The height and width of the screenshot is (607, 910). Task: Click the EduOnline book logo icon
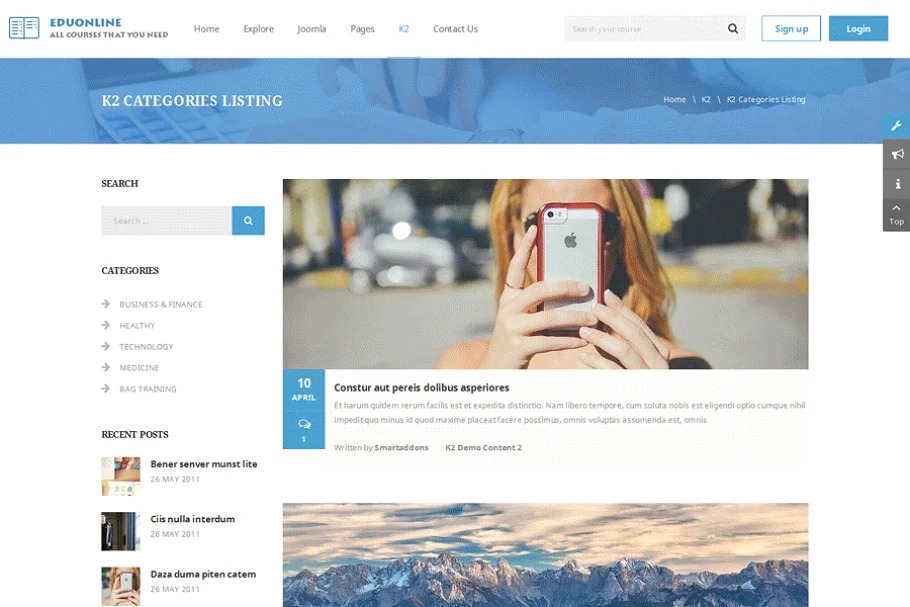point(24,28)
